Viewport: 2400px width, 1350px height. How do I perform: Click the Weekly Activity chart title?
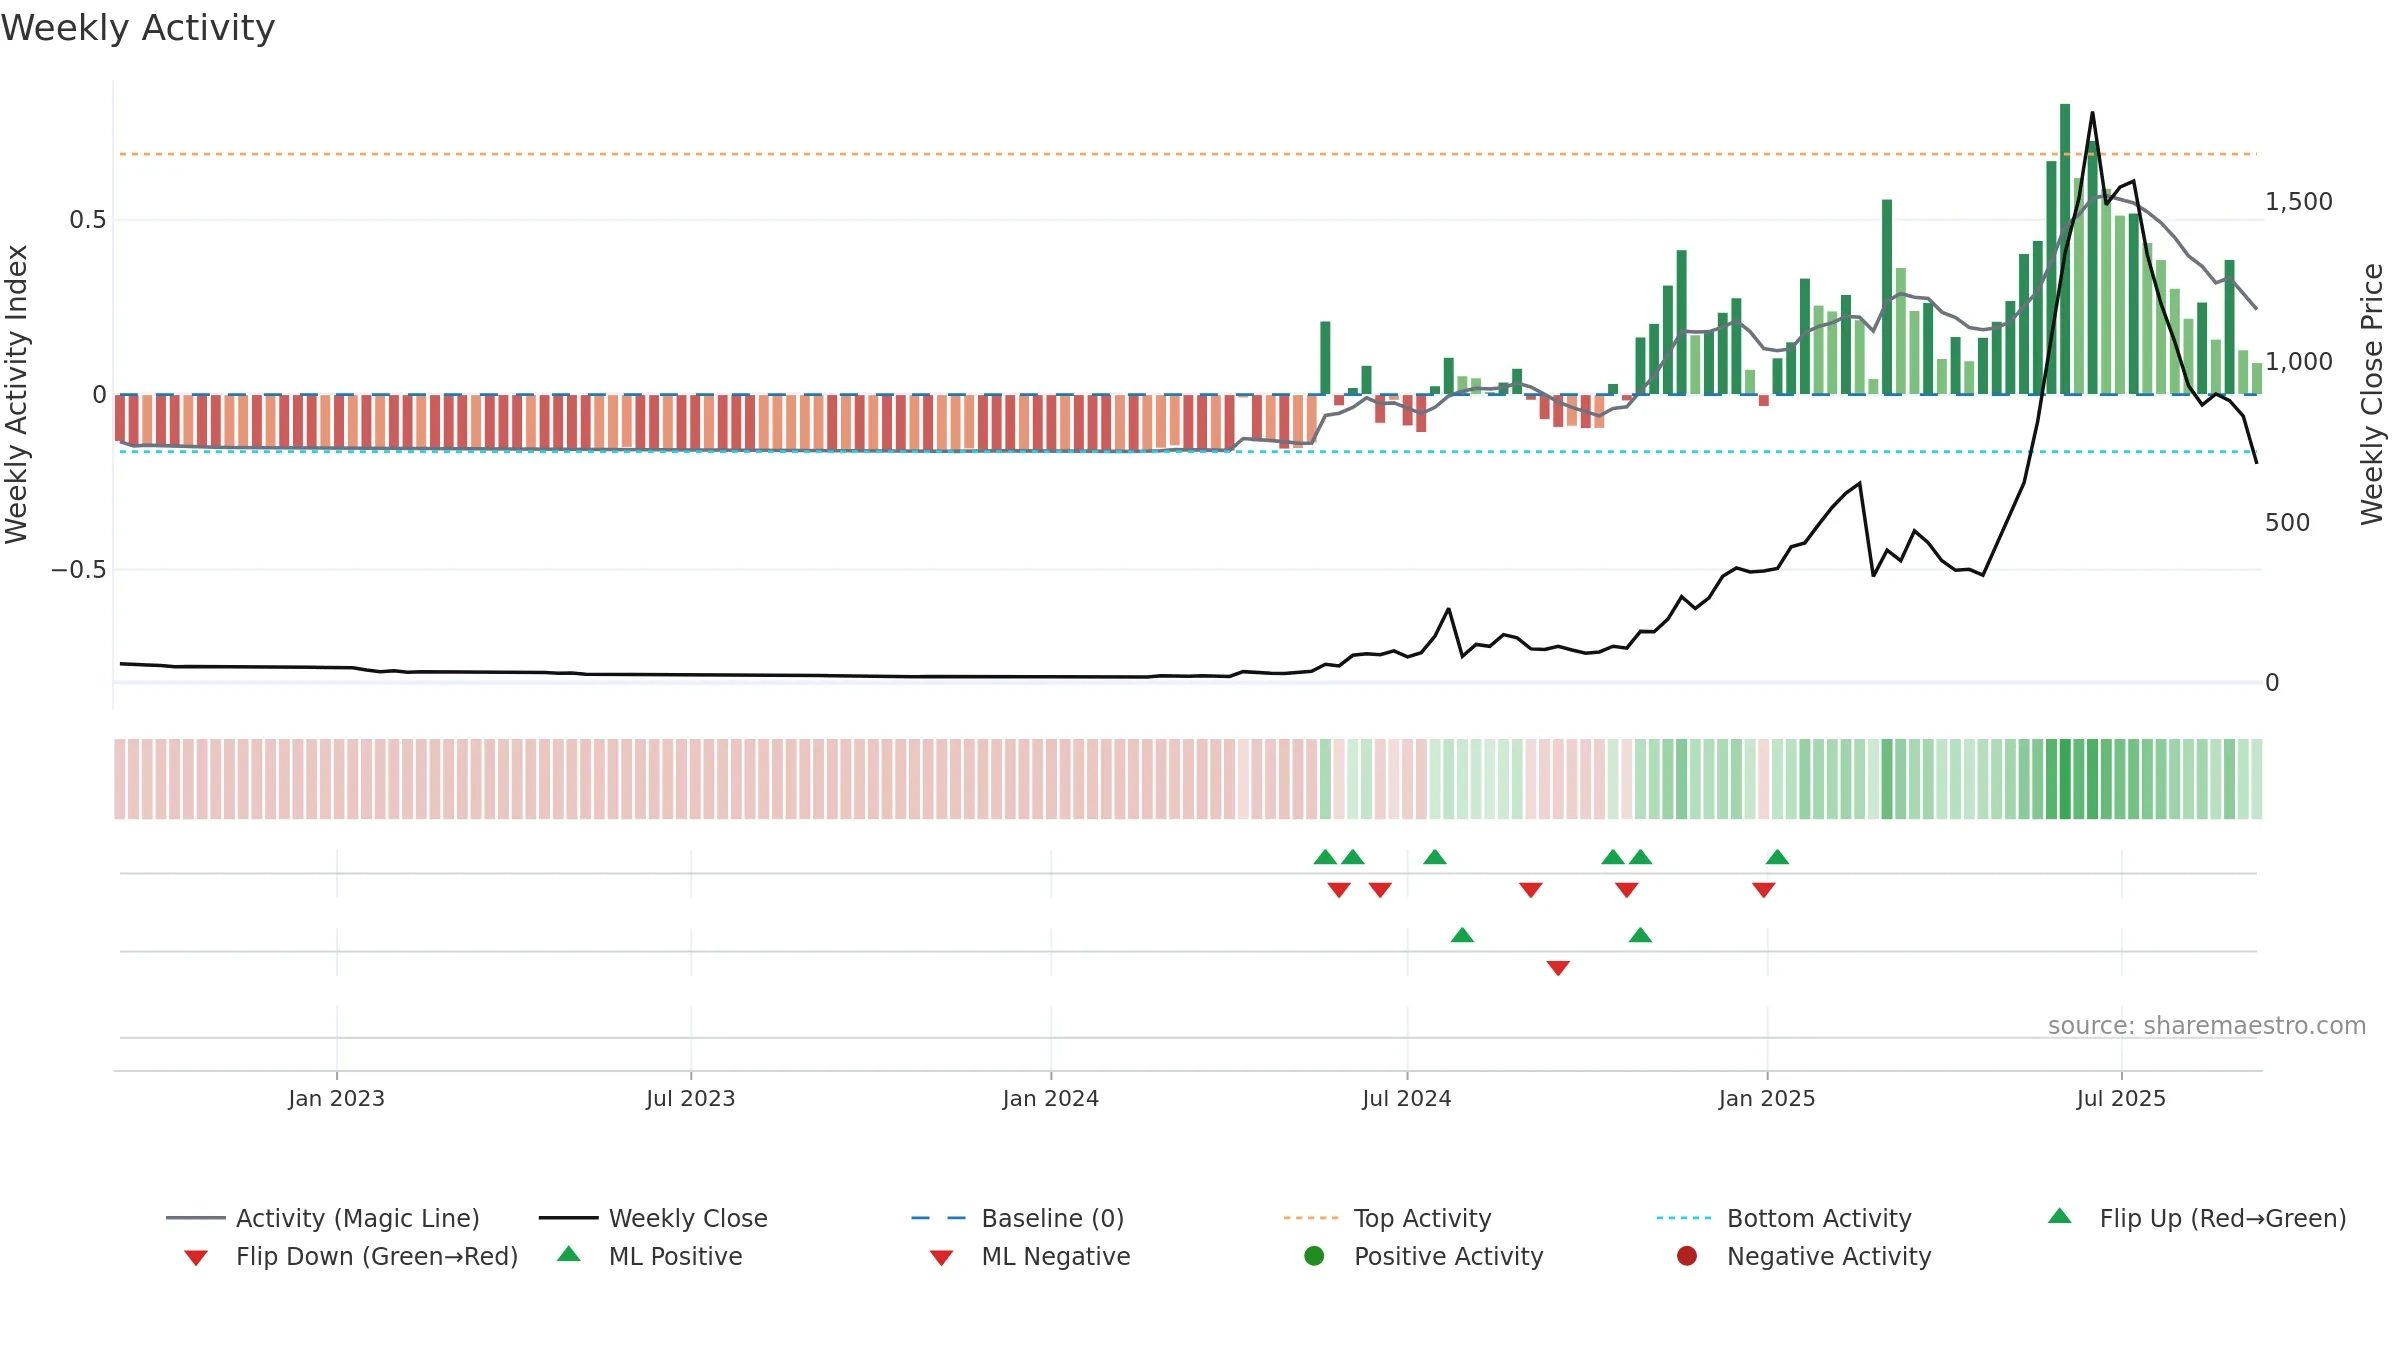pos(138,28)
